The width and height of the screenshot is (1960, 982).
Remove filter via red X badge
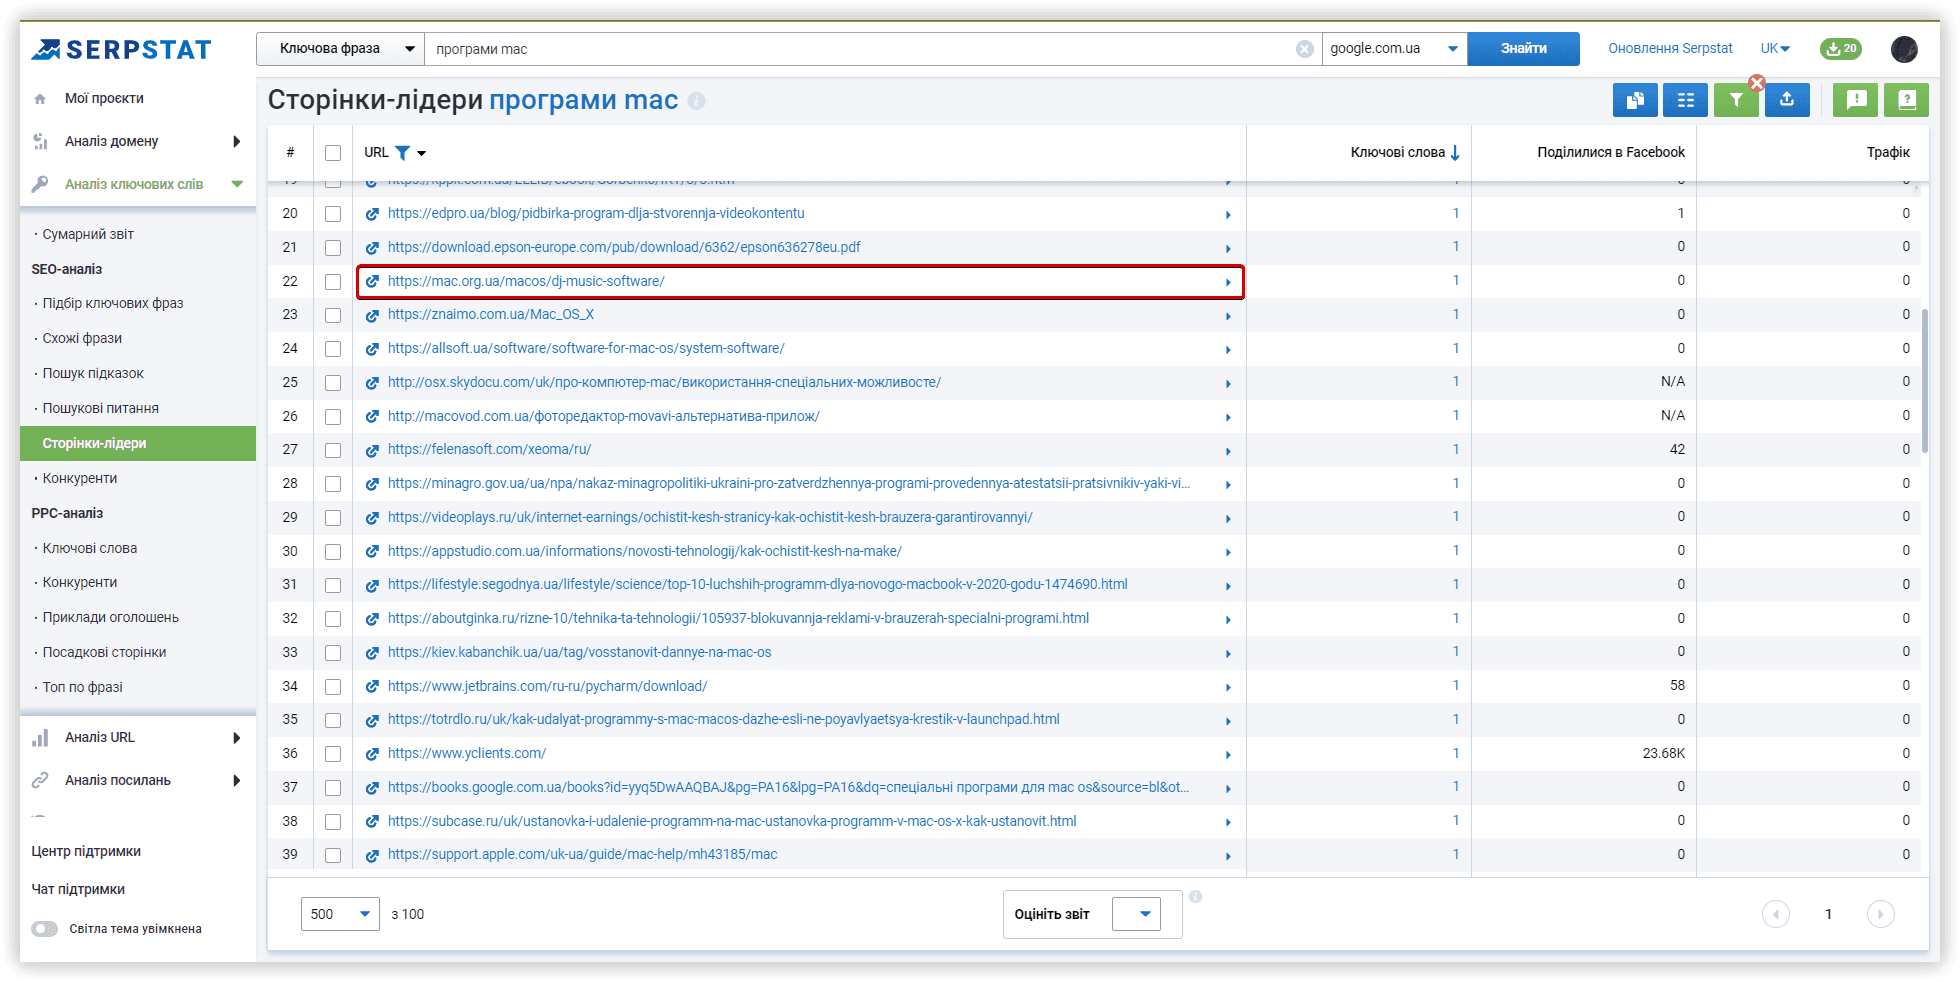[1757, 83]
